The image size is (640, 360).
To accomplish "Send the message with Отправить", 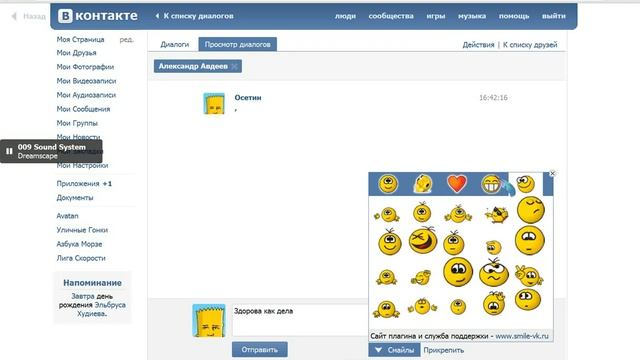I will pos(260,350).
